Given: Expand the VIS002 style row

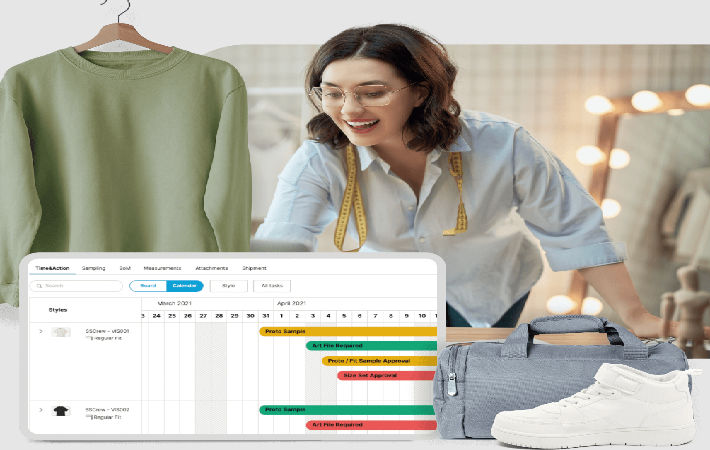Looking at the screenshot, I should (x=41, y=410).
